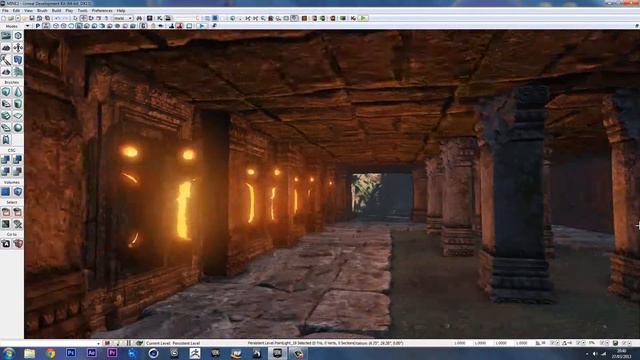Click Go To Builder Brush icon

[18, 244]
